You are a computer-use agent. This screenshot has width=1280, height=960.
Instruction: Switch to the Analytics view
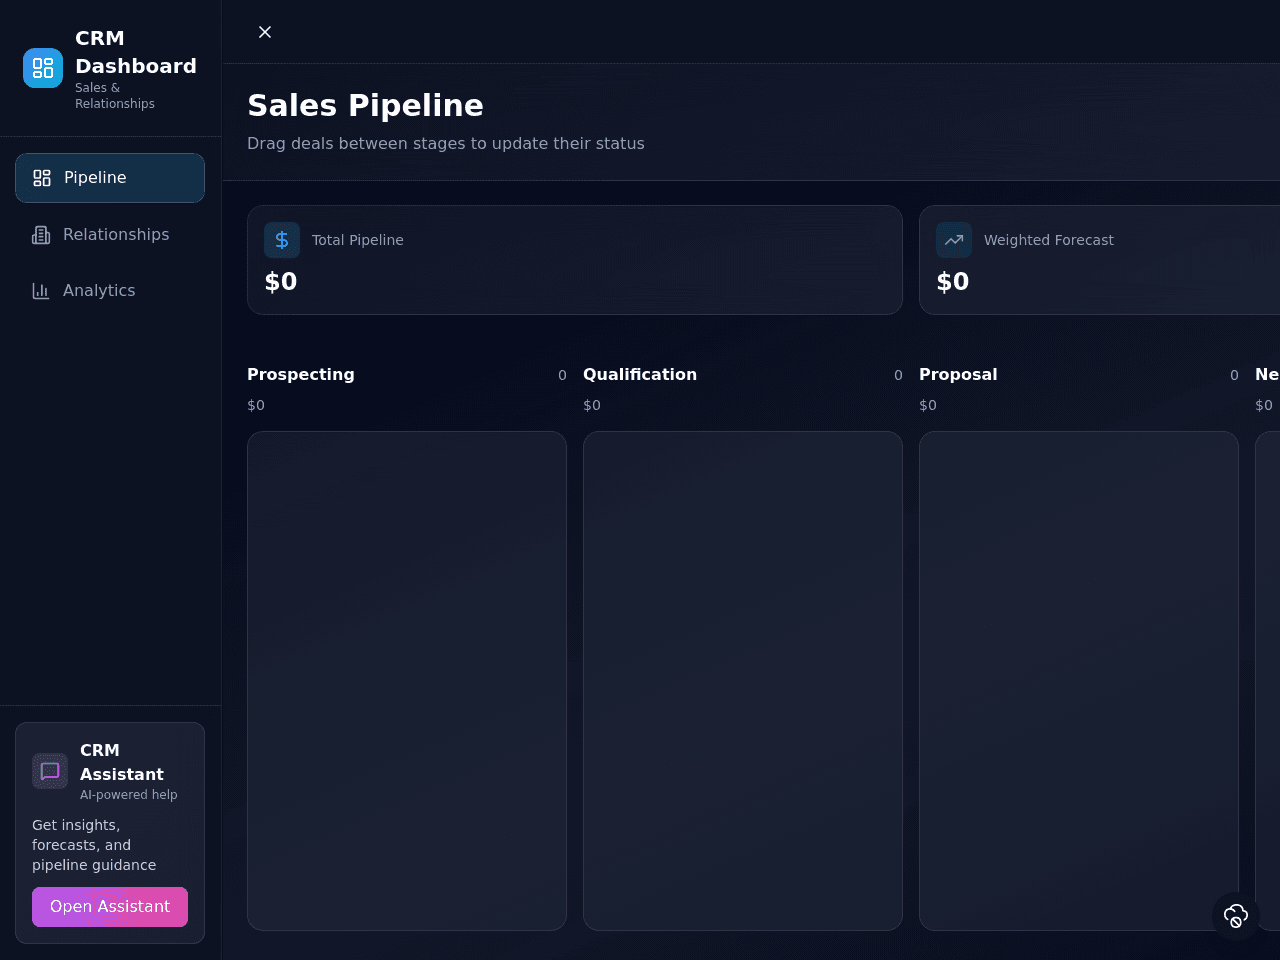(x=110, y=291)
